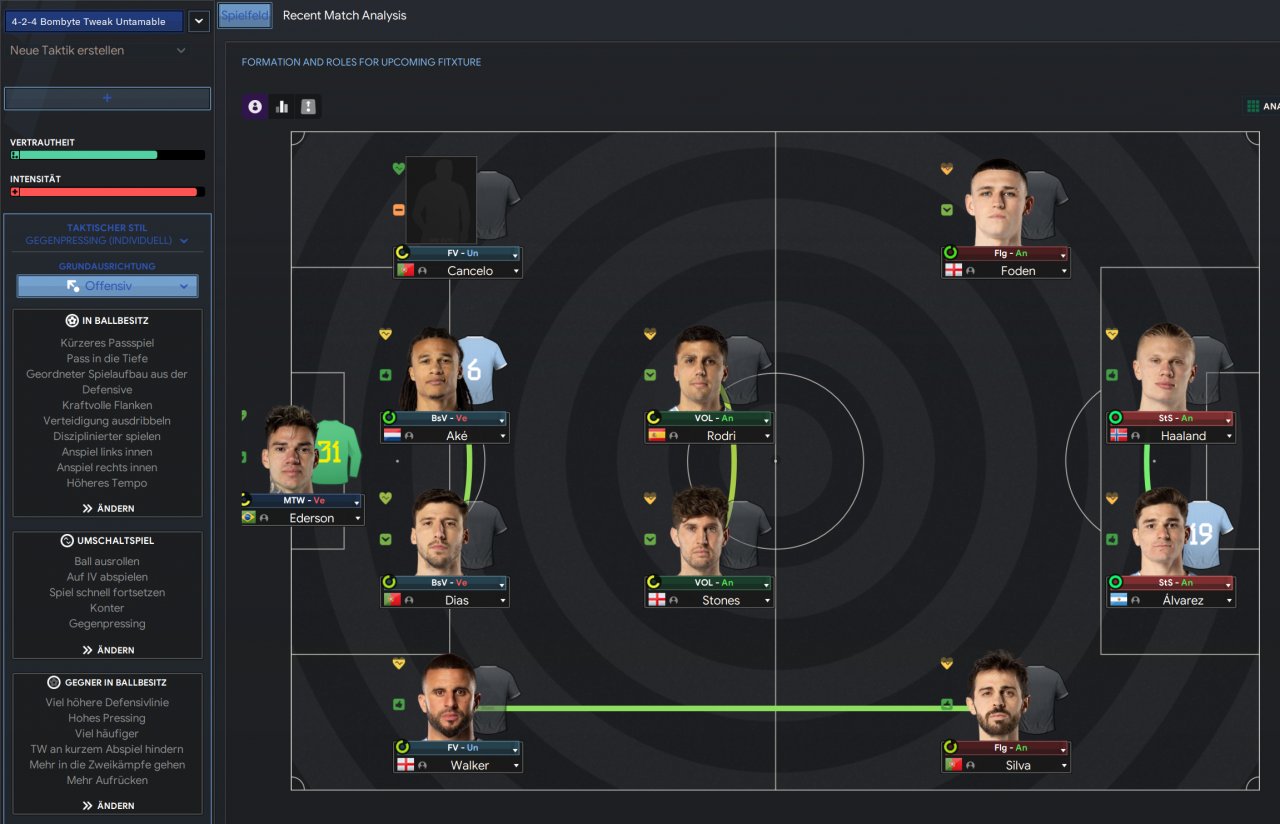Click Ändern under In Ballbesitz
The height and width of the screenshot is (824, 1280).
click(x=108, y=508)
